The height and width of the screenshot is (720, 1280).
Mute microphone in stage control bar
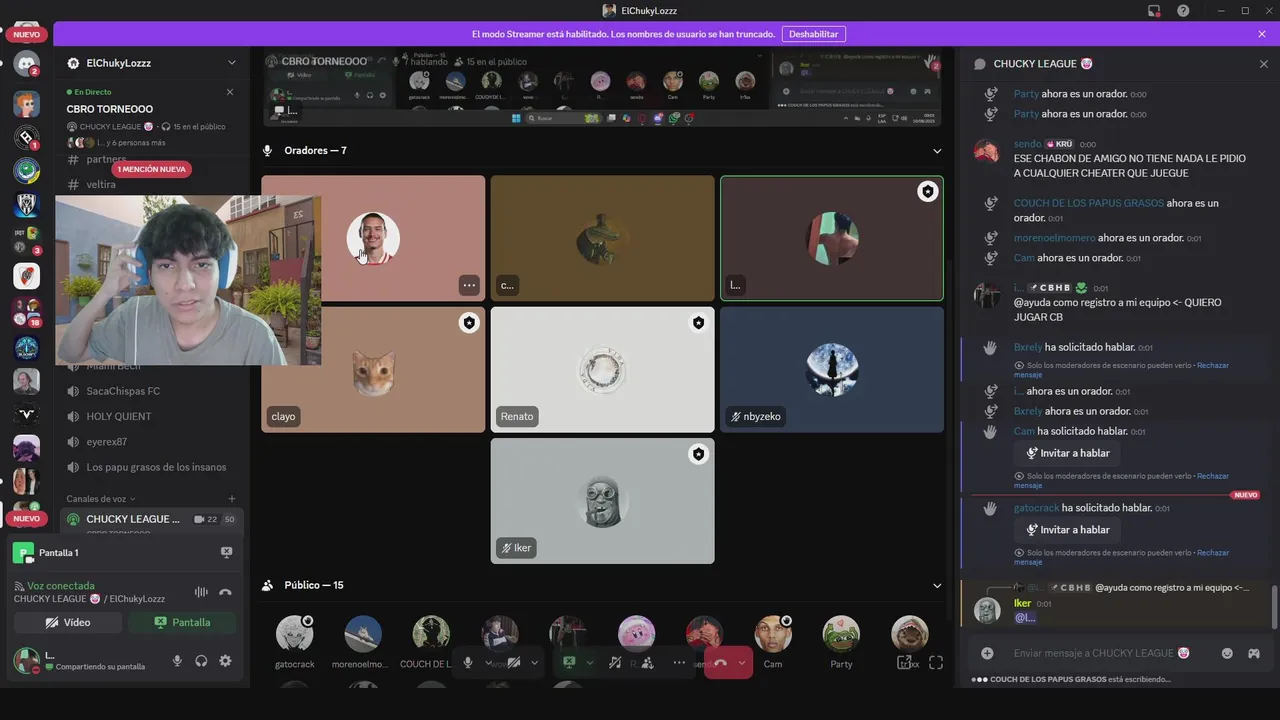pyautogui.click(x=467, y=662)
